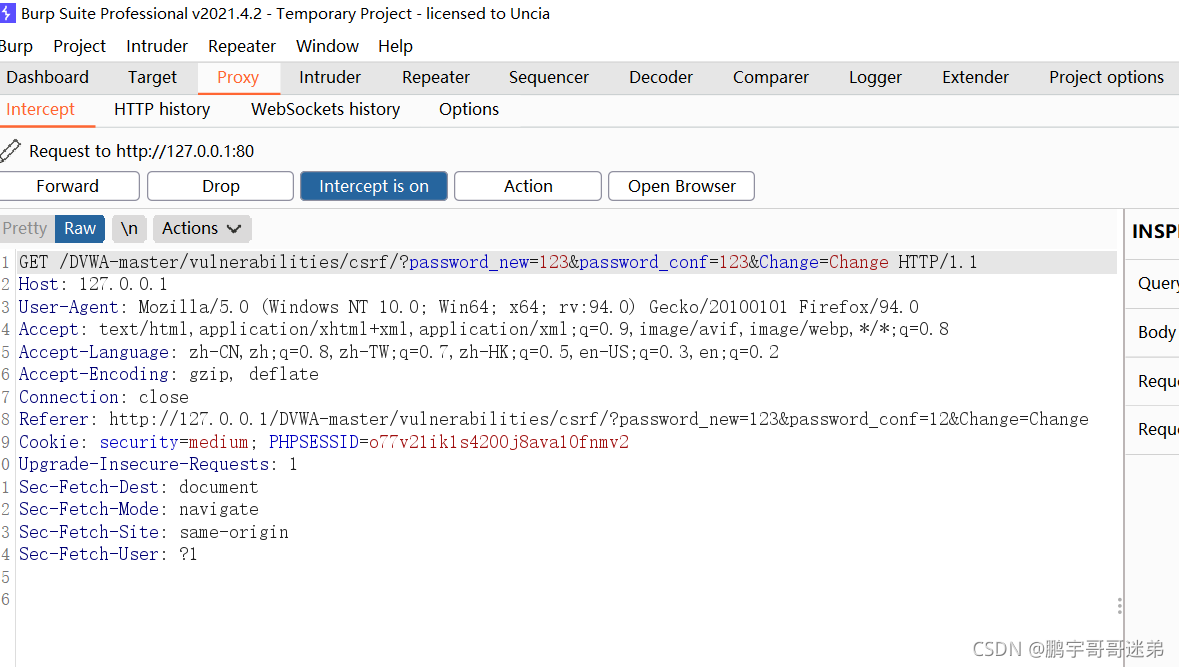Image resolution: width=1179 pixels, height=667 pixels.
Task: Click the Sec-Fetch-Mode: navigate line
Action: (x=138, y=509)
